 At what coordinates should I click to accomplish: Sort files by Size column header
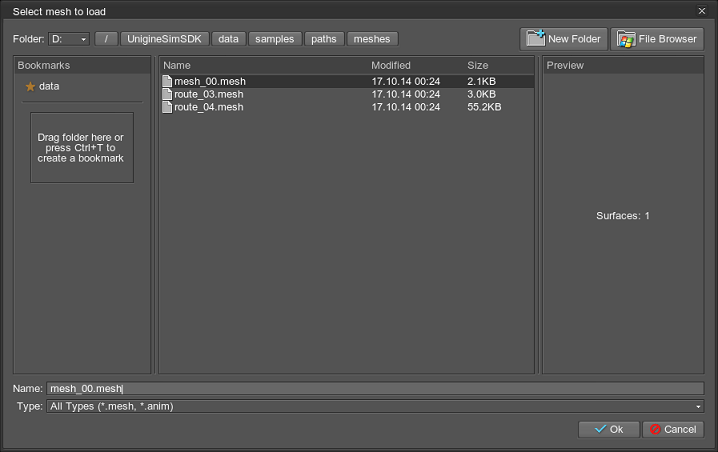coord(497,65)
